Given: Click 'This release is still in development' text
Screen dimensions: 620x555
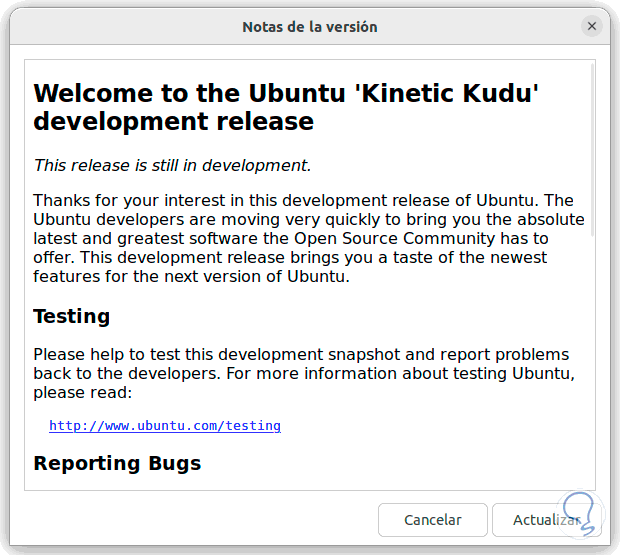Looking at the screenshot, I should click(172, 165).
